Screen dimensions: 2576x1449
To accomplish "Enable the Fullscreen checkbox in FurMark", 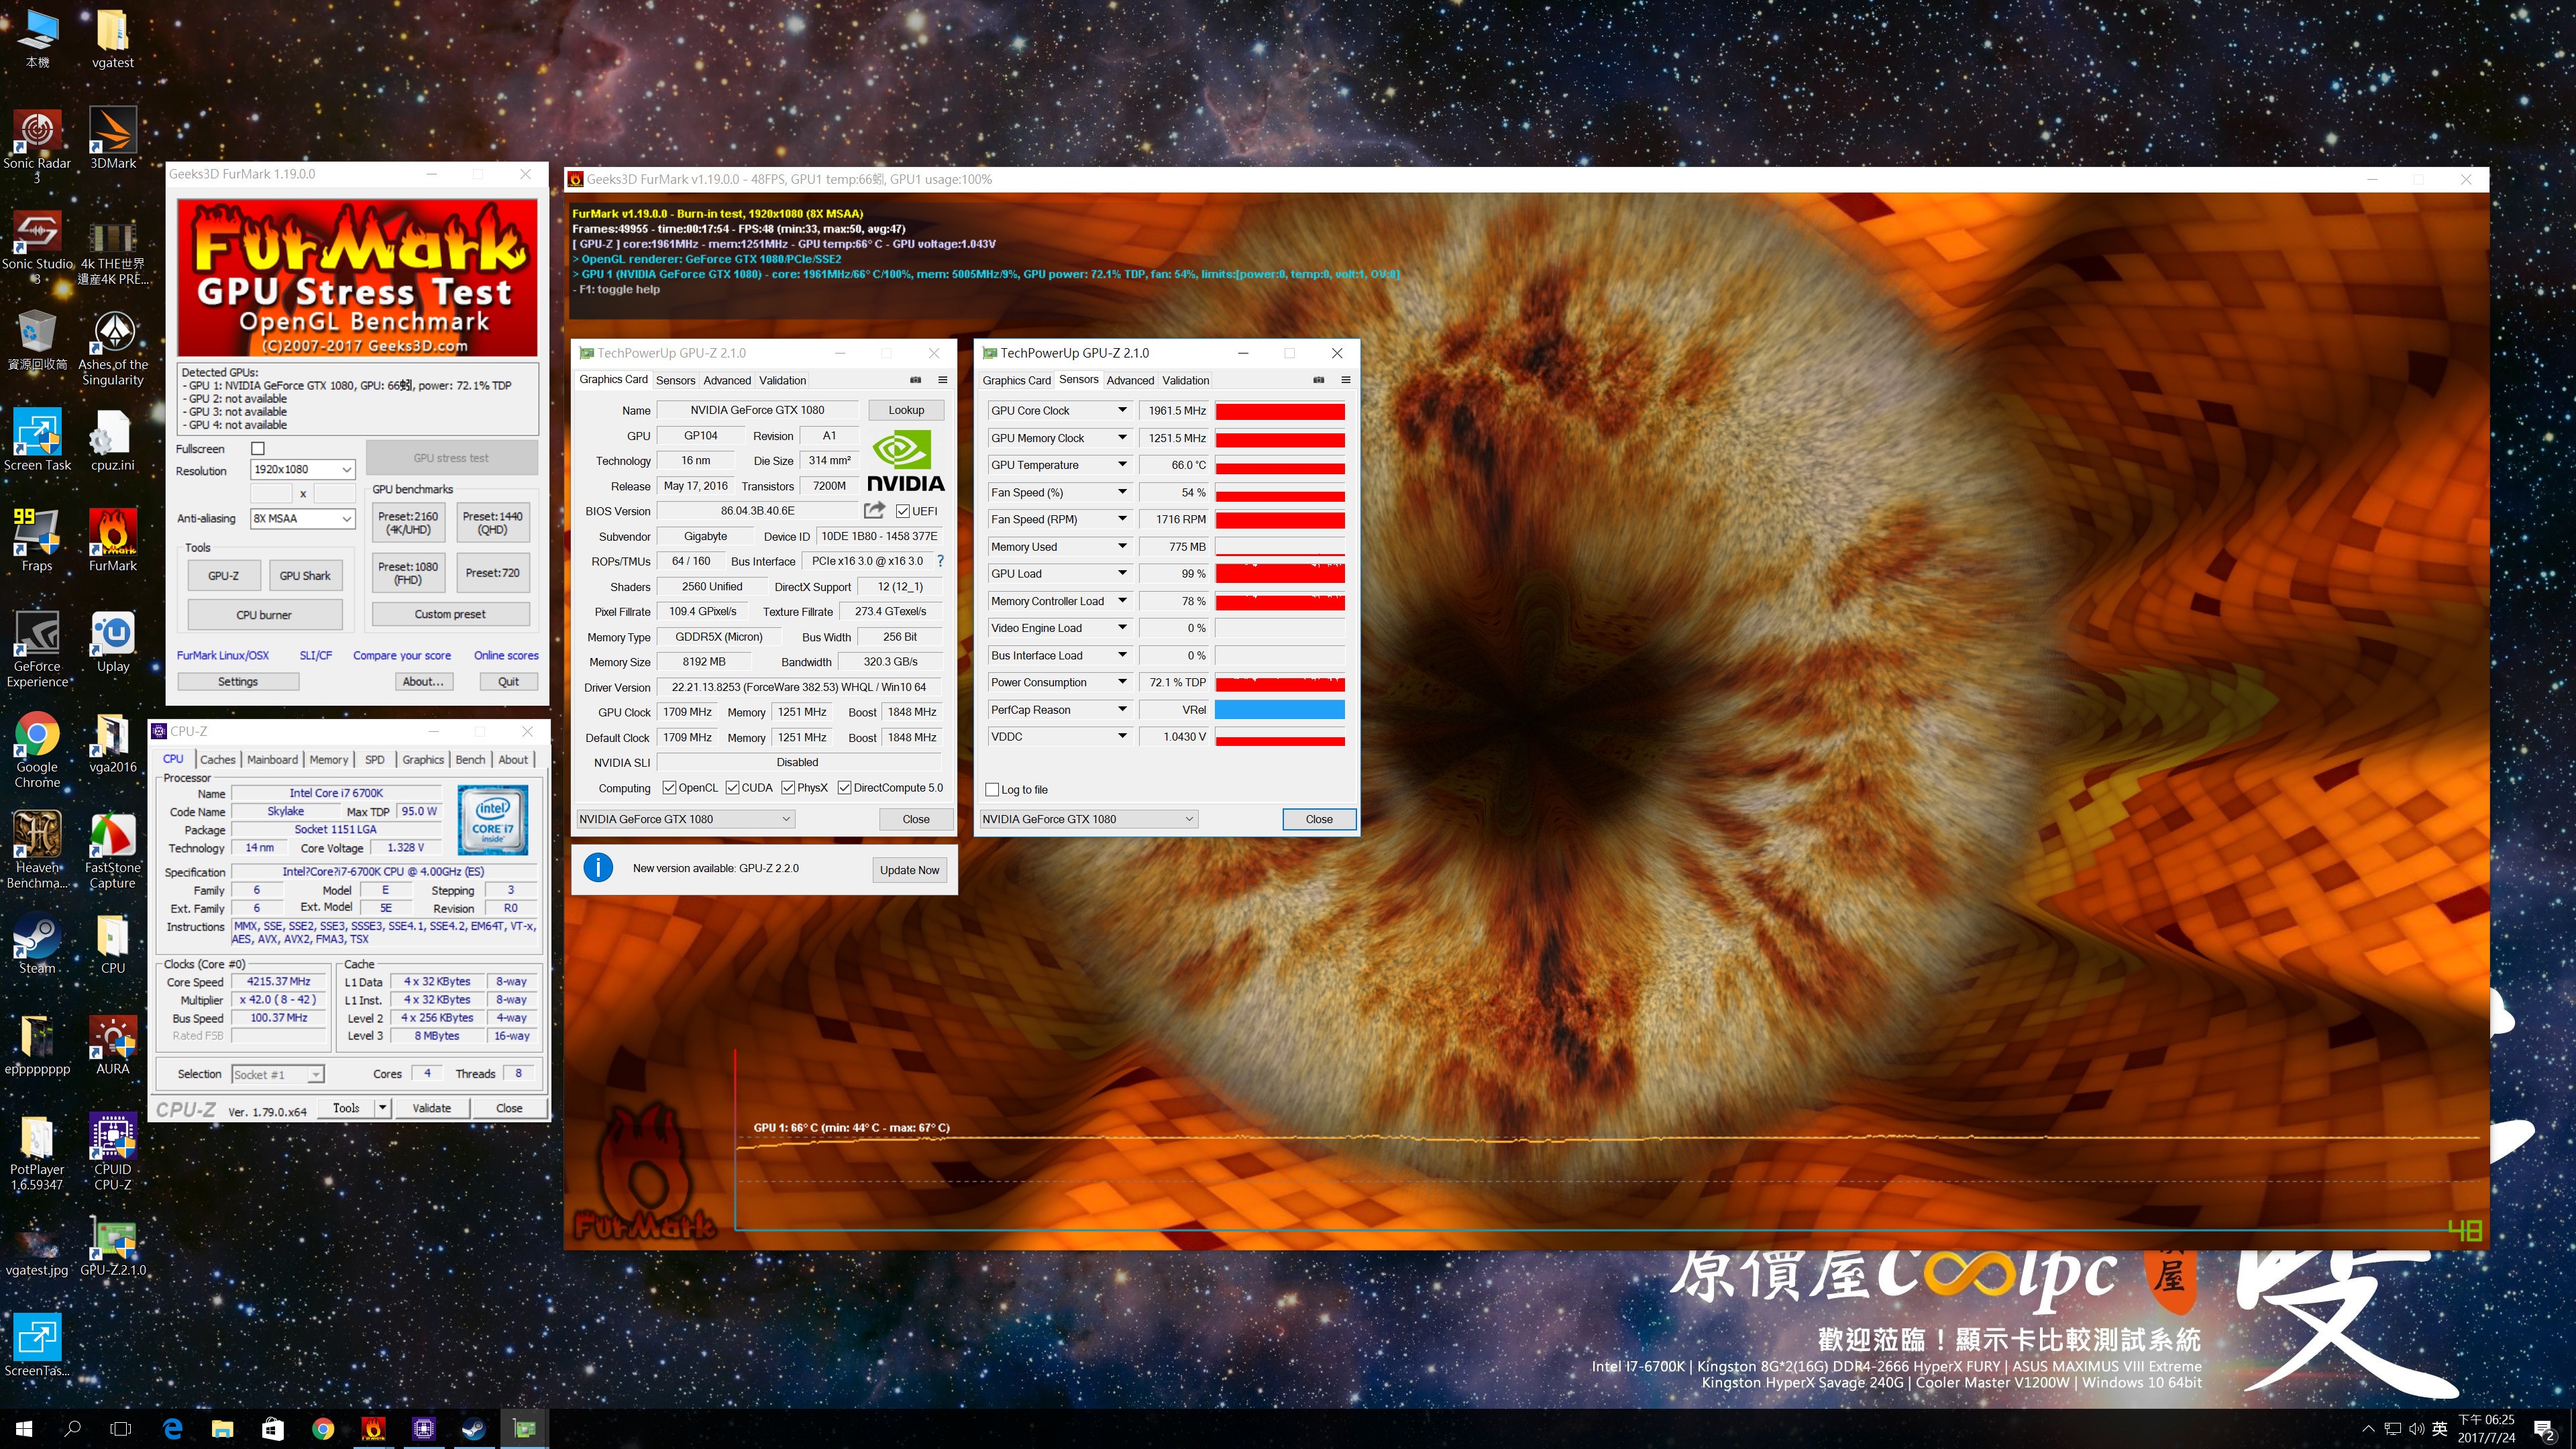I will click(258, 449).
